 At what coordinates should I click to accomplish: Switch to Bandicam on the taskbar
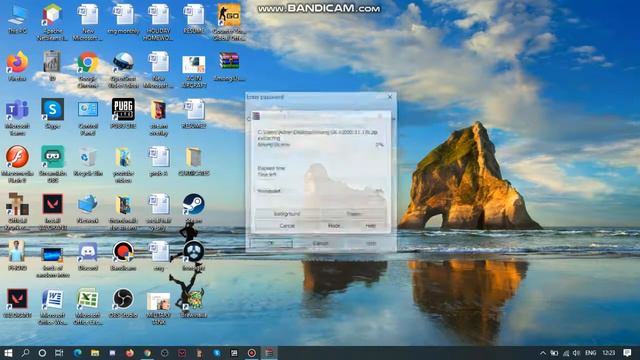click(251, 353)
